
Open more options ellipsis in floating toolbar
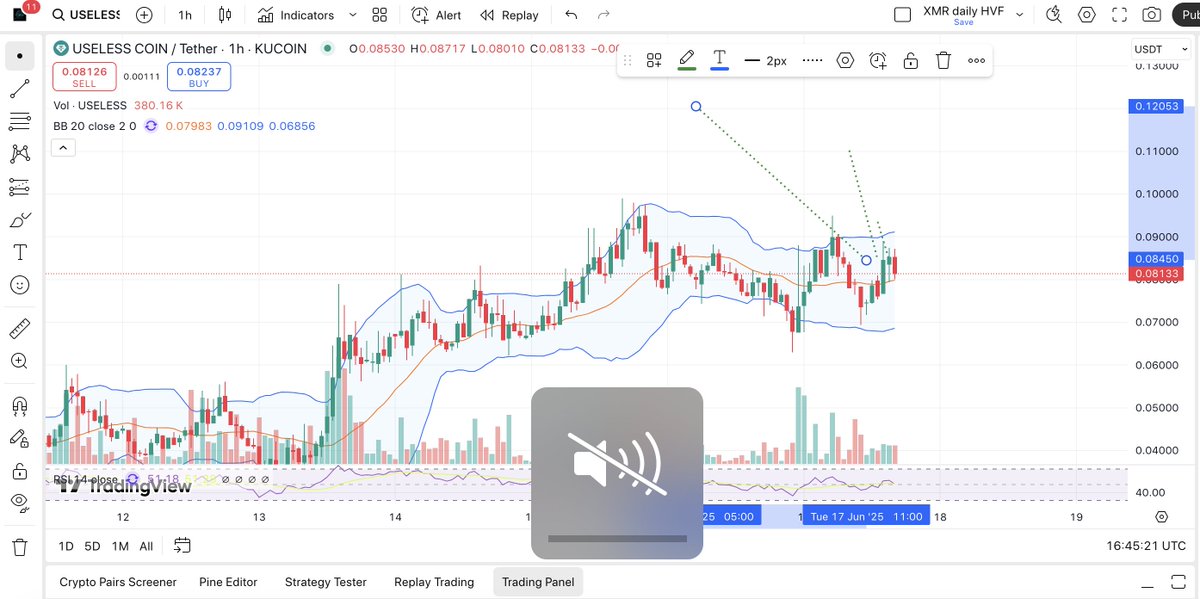click(976, 61)
